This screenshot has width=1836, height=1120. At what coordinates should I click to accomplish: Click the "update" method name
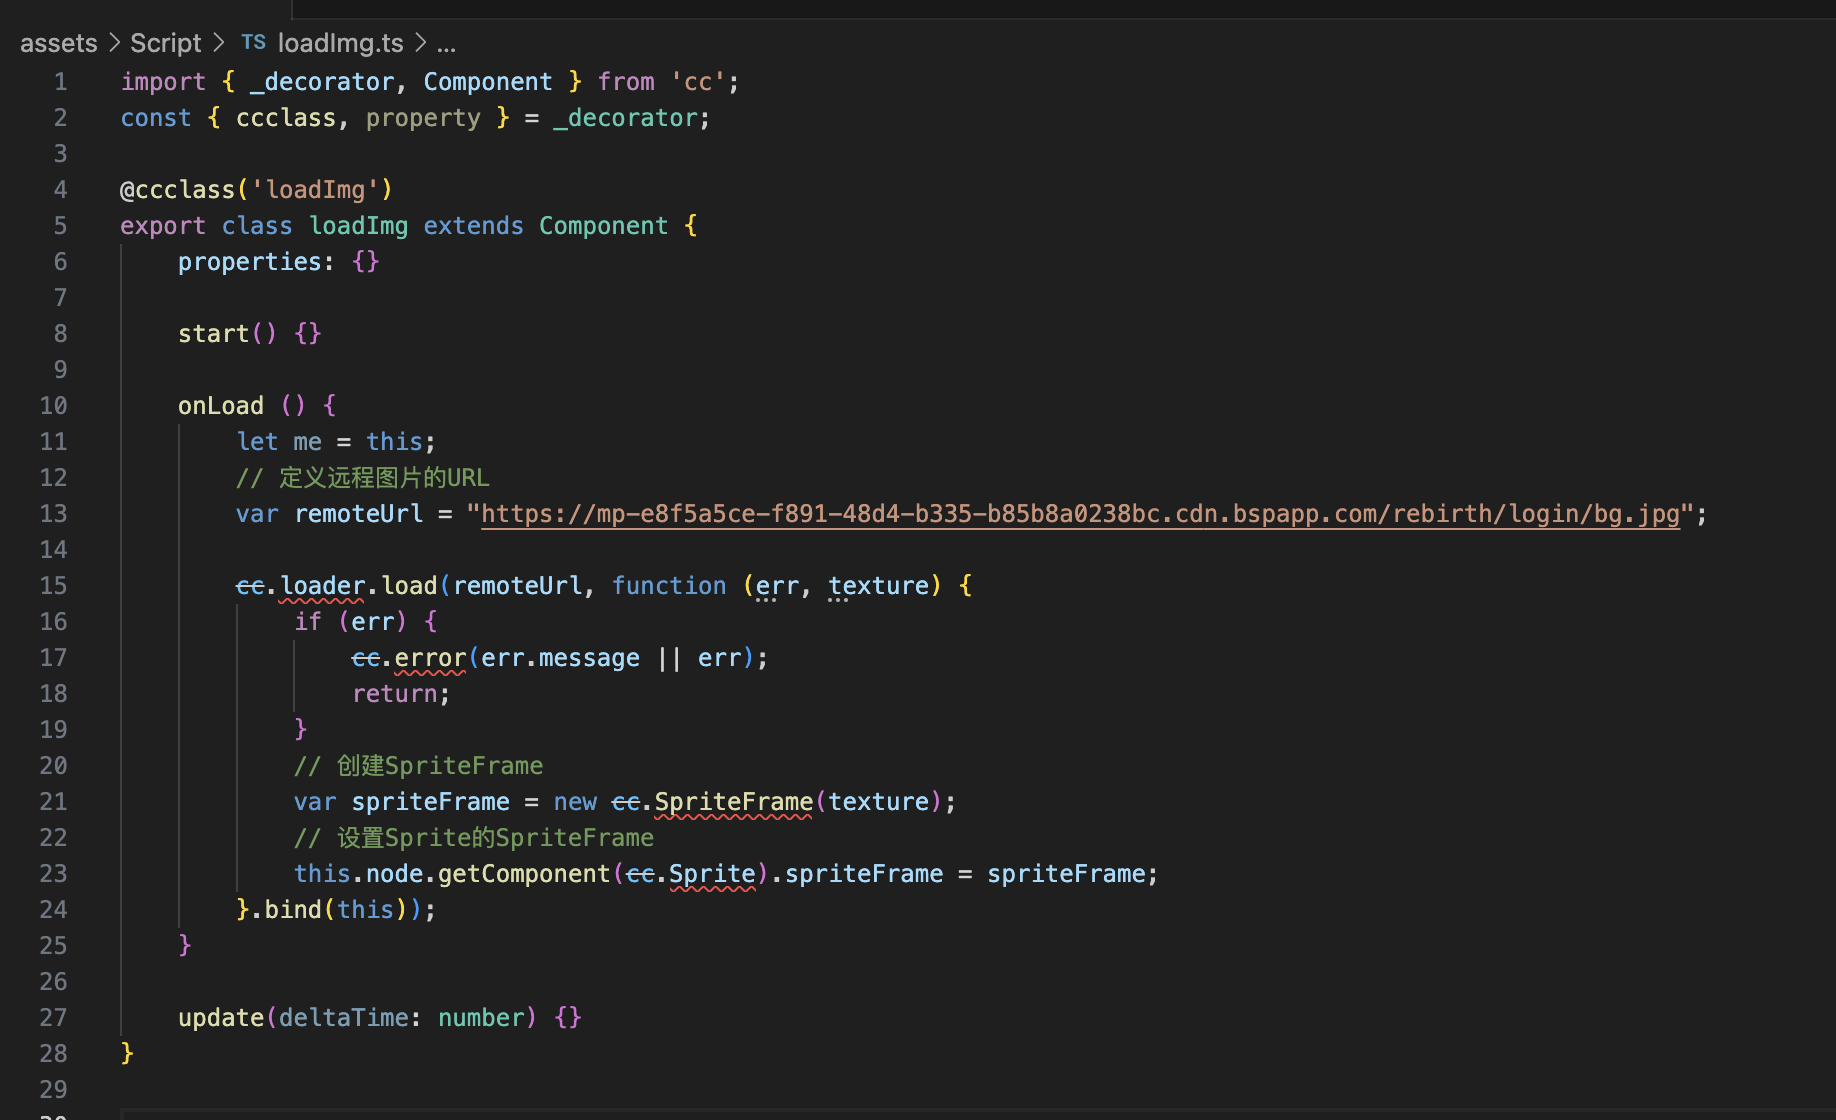[221, 1018]
